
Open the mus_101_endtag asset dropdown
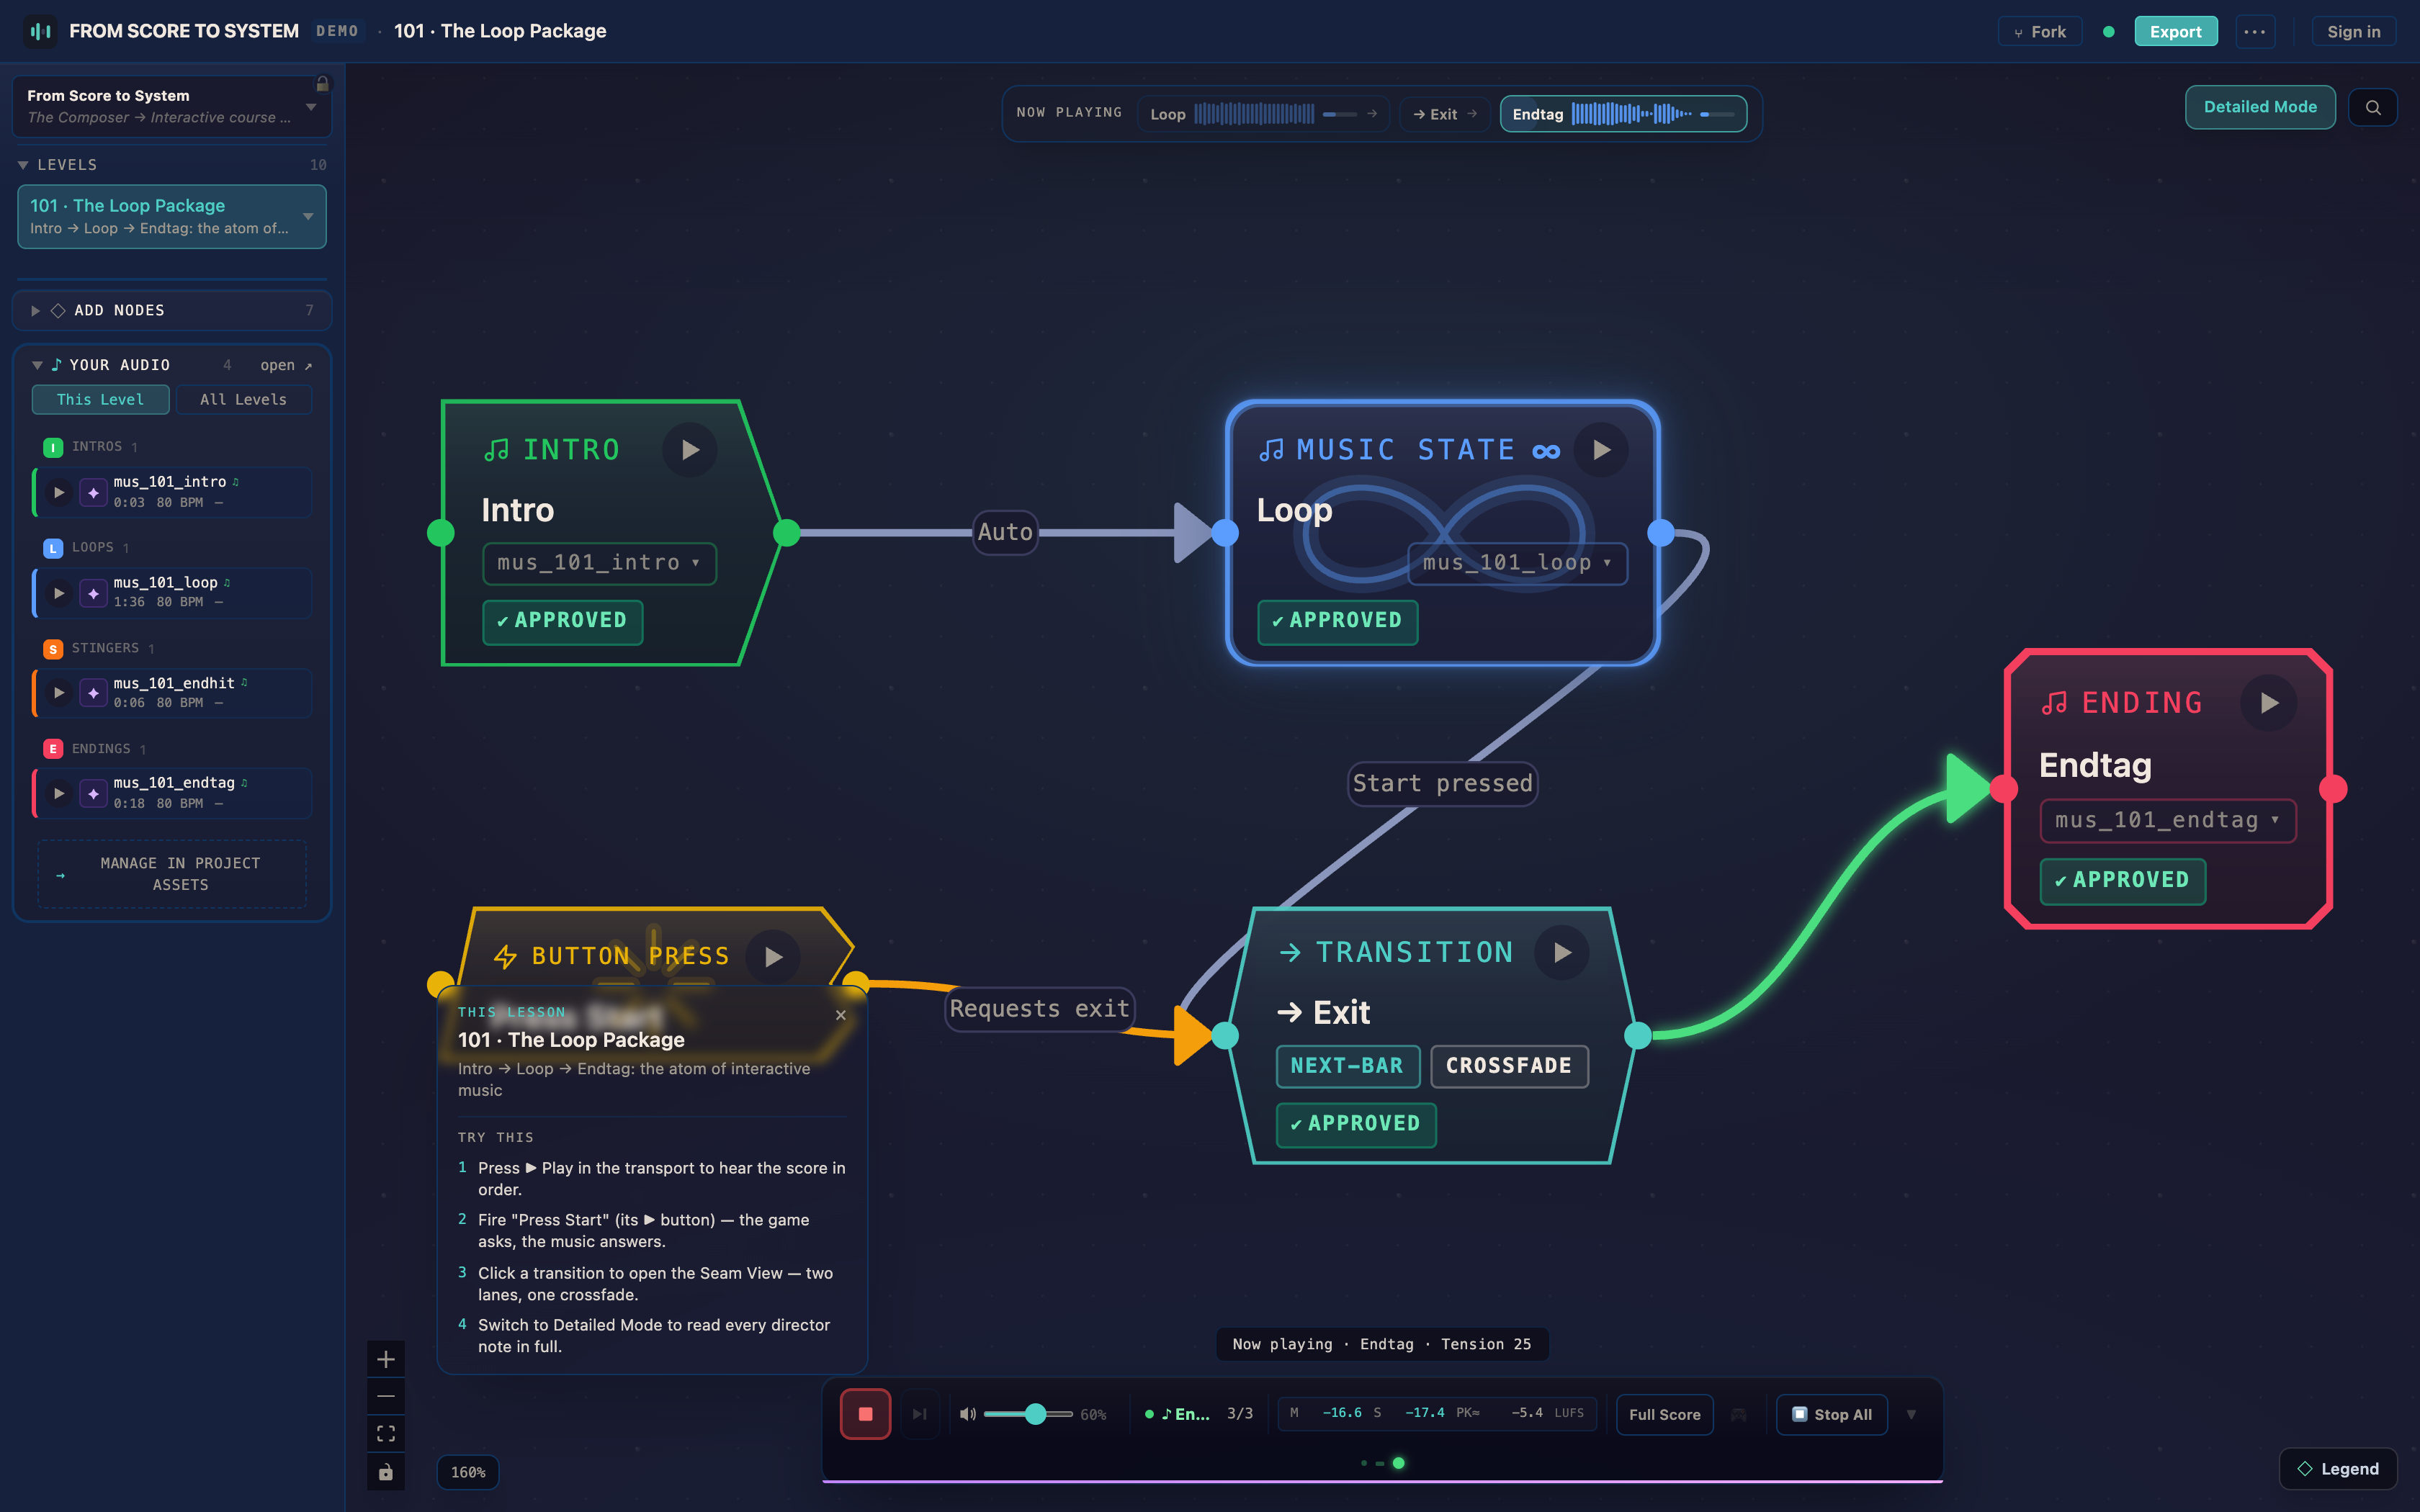(2167, 820)
